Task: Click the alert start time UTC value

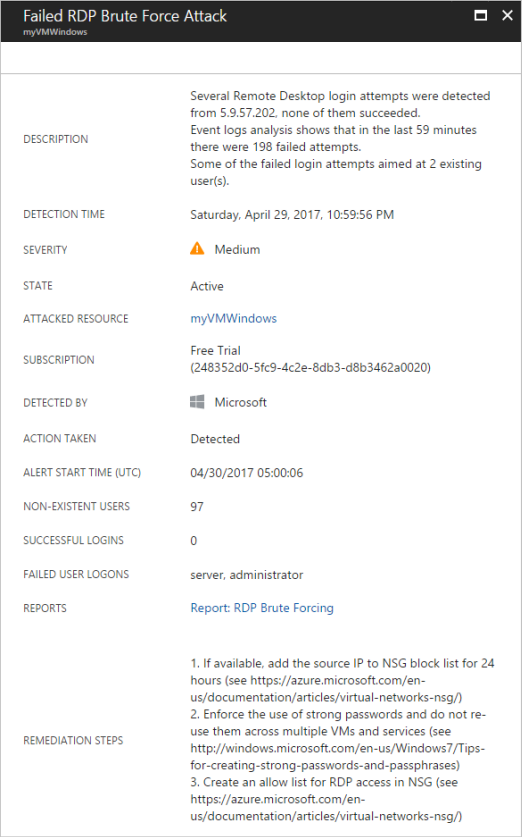Action: (x=247, y=473)
